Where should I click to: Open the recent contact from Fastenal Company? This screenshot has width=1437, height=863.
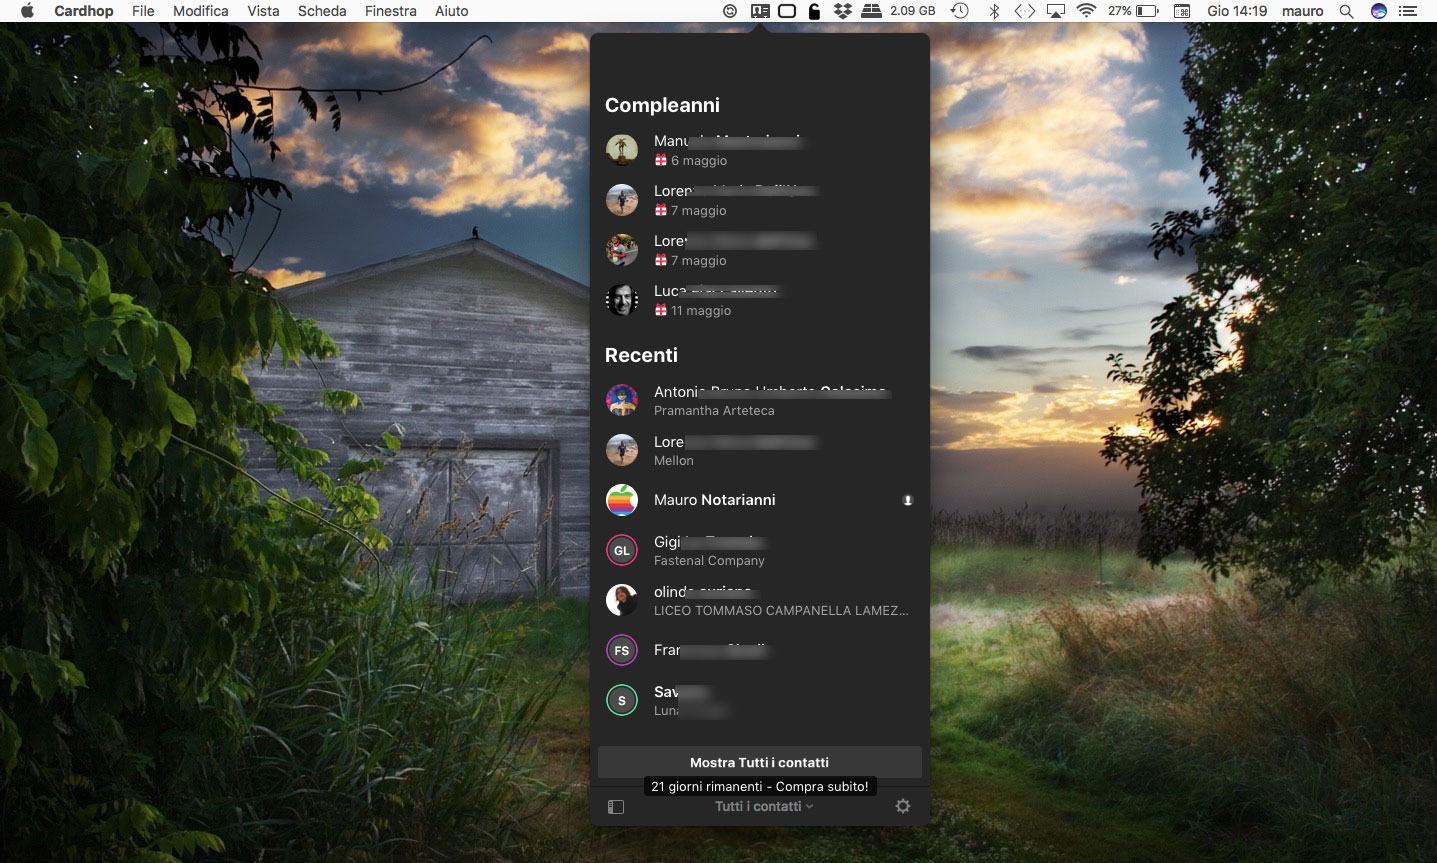pyautogui.click(x=760, y=550)
